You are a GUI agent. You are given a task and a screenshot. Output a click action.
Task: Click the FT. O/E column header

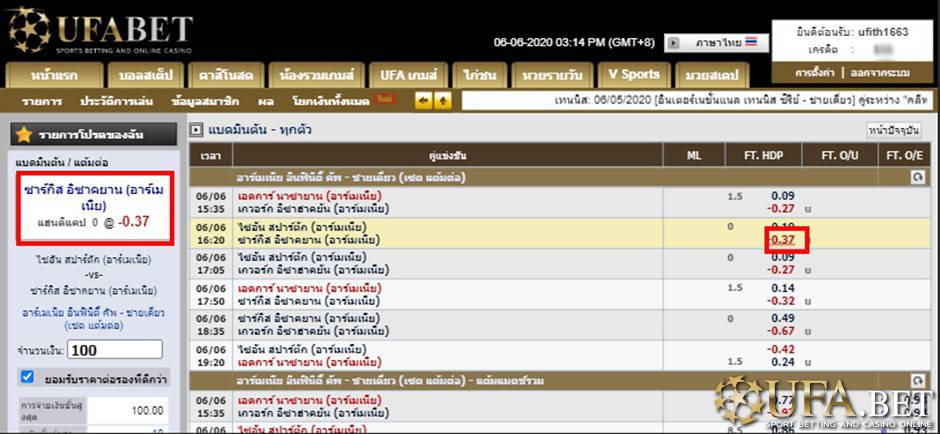pos(905,156)
